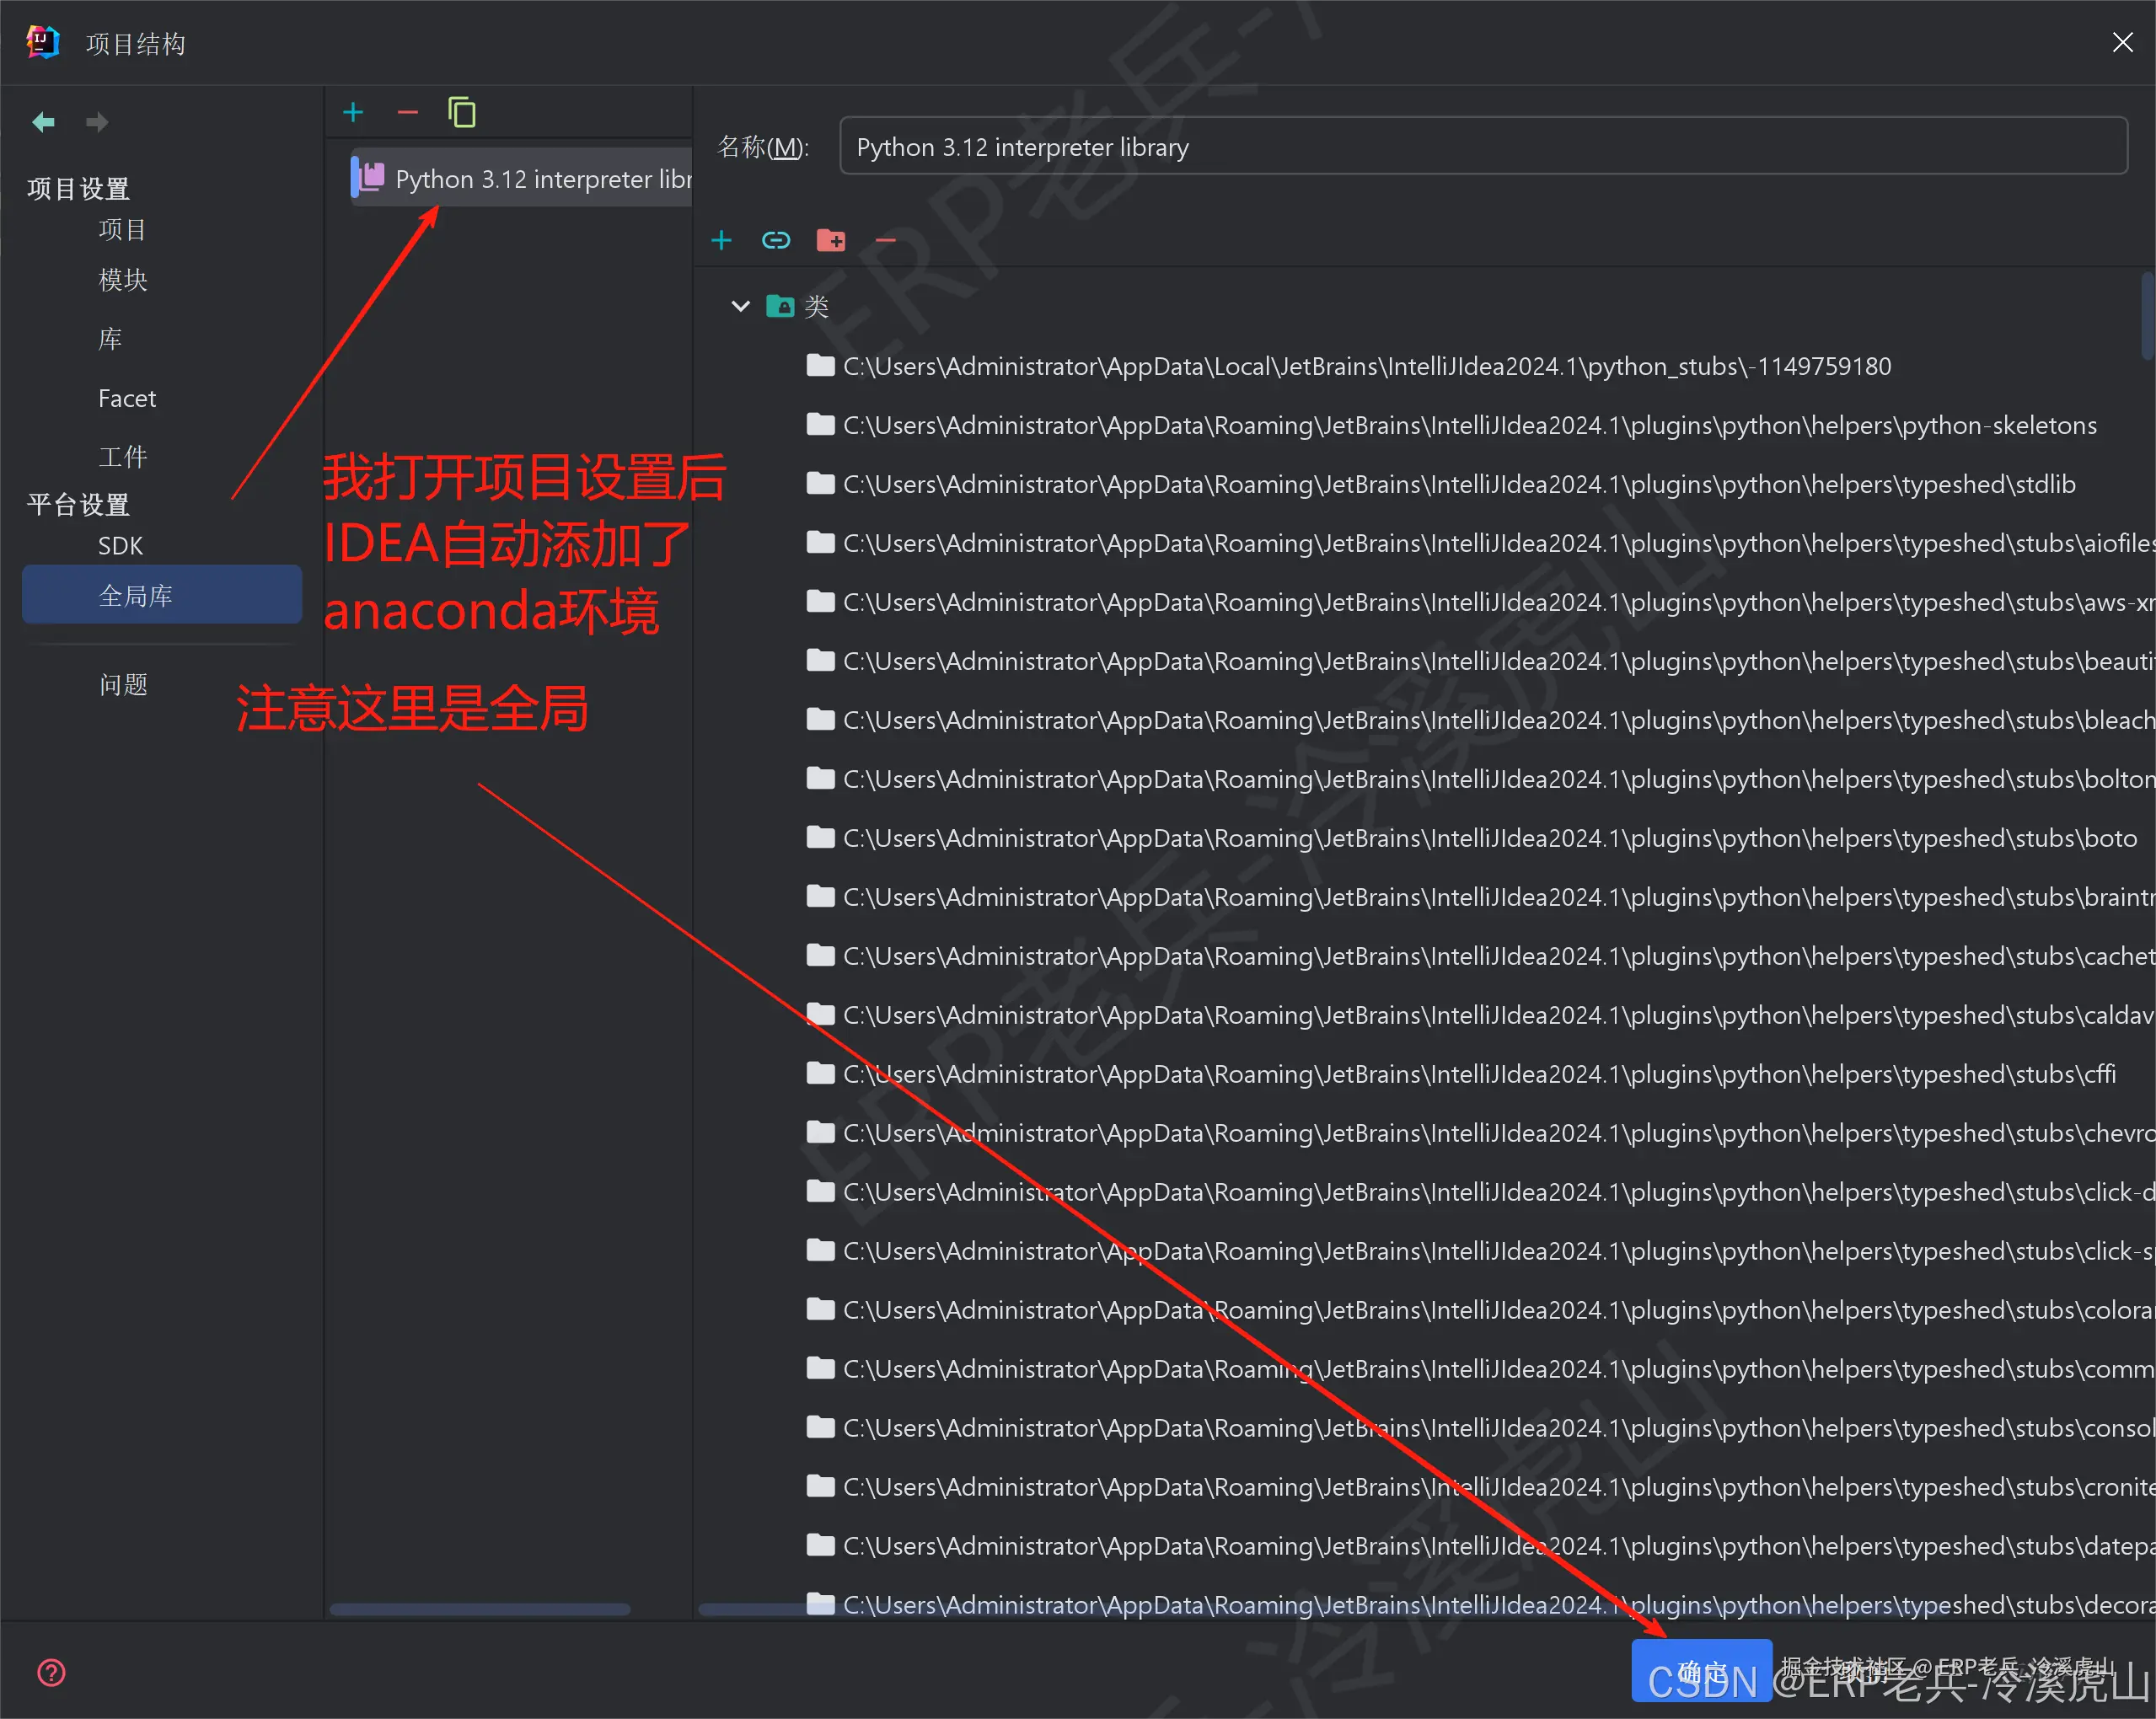Remove the selected global library
Viewport: 2156px width, 1719px height.
click(x=408, y=112)
